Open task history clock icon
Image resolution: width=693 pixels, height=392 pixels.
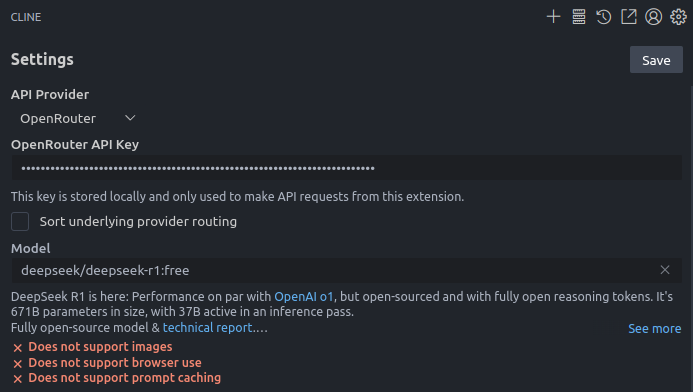[x=603, y=17]
